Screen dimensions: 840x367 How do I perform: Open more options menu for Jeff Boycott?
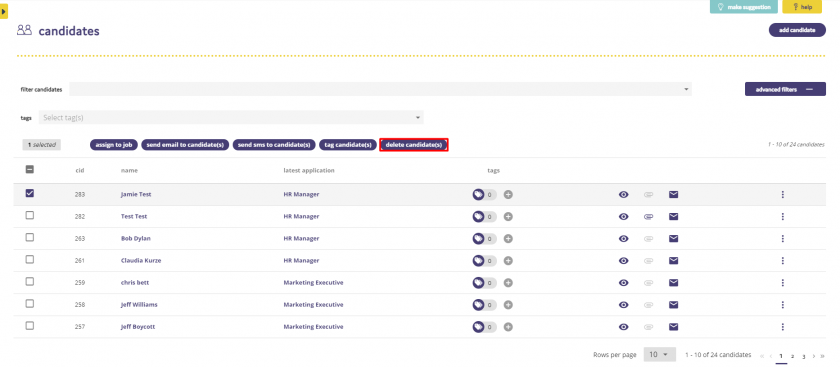click(x=783, y=326)
